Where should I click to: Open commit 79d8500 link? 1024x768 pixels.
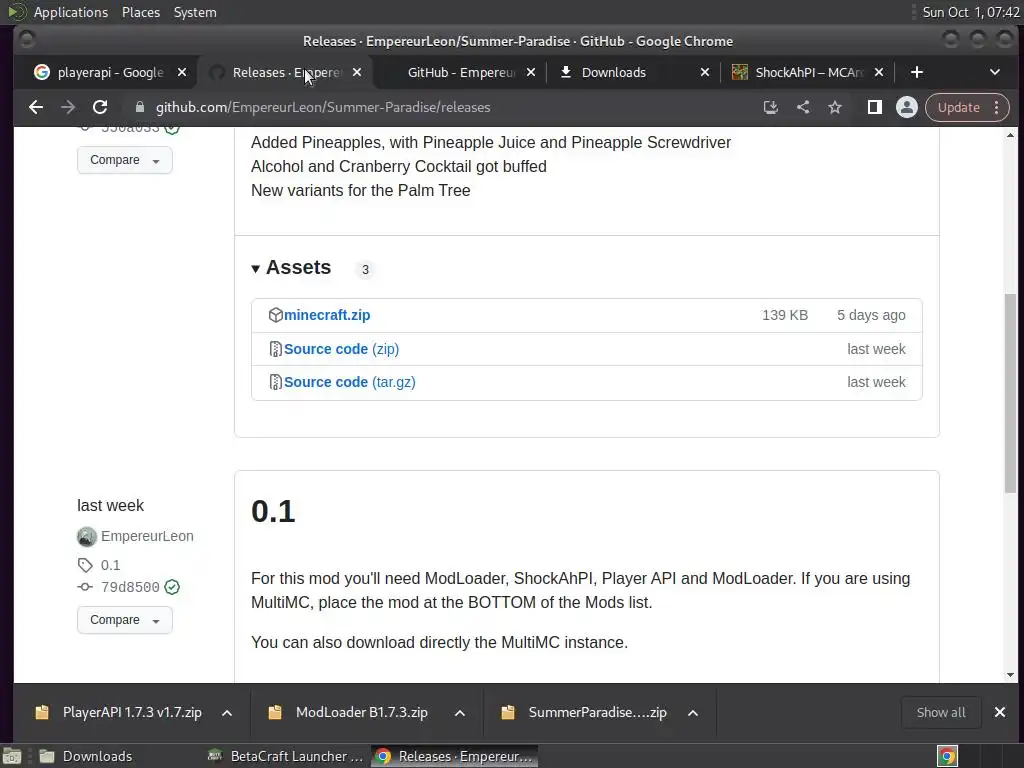point(130,587)
